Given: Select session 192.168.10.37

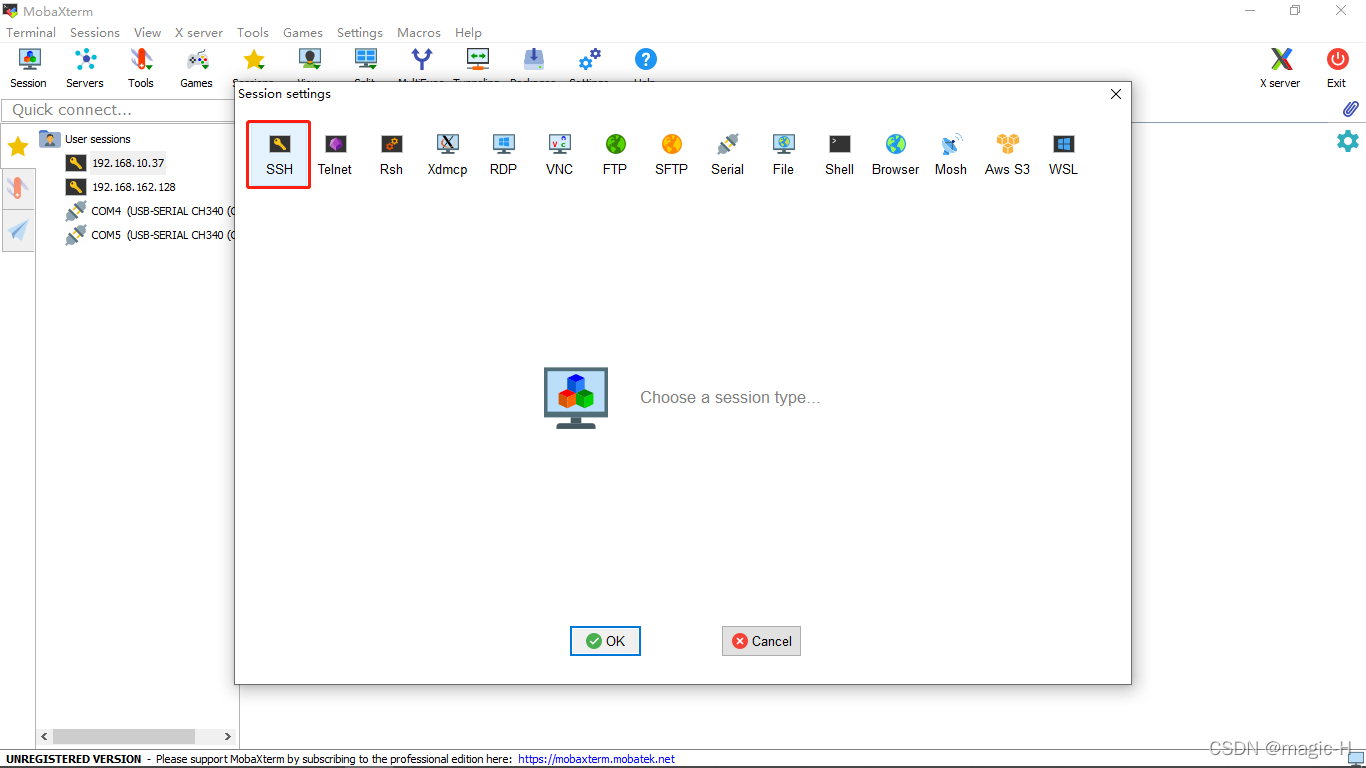Looking at the screenshot, I should click(116, 163).
